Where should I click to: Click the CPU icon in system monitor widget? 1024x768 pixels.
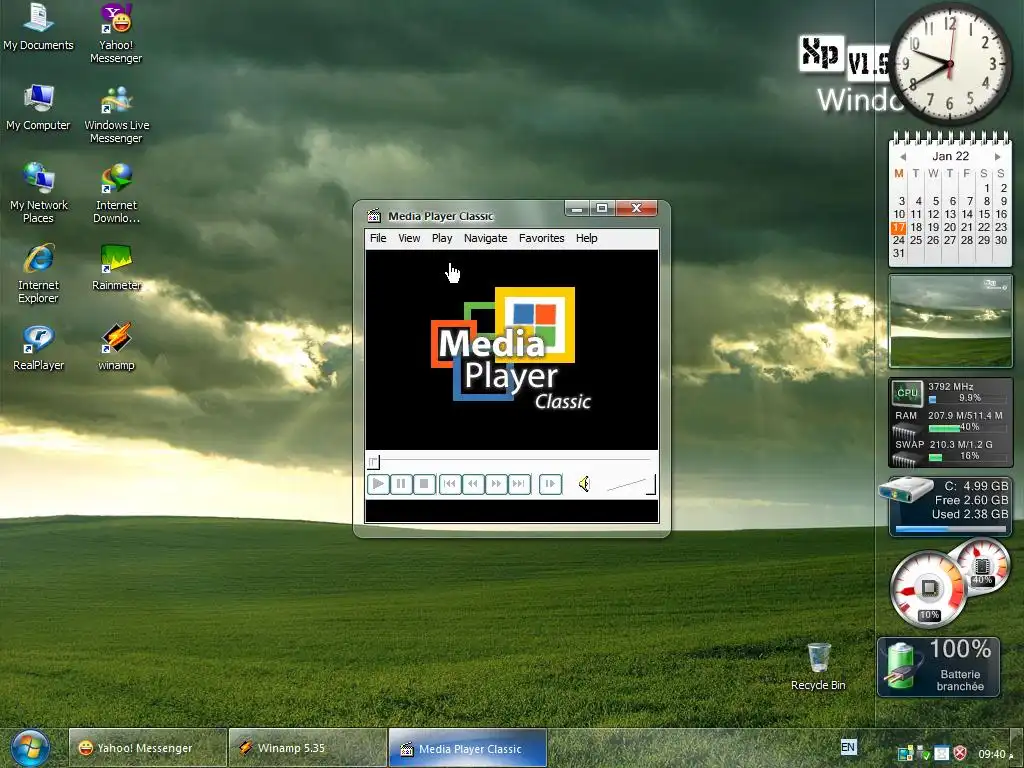(907, 392)
